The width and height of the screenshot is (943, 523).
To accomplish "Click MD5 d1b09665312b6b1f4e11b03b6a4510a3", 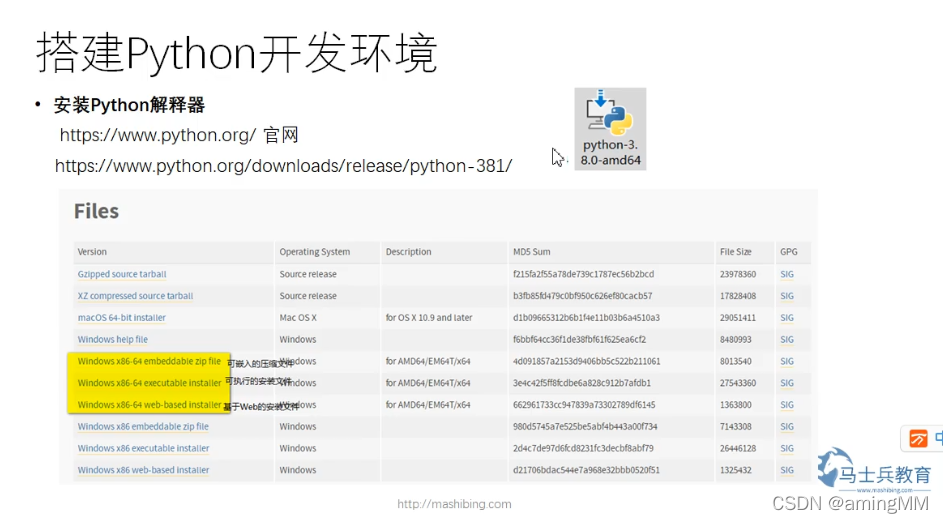I will (586, 317).
